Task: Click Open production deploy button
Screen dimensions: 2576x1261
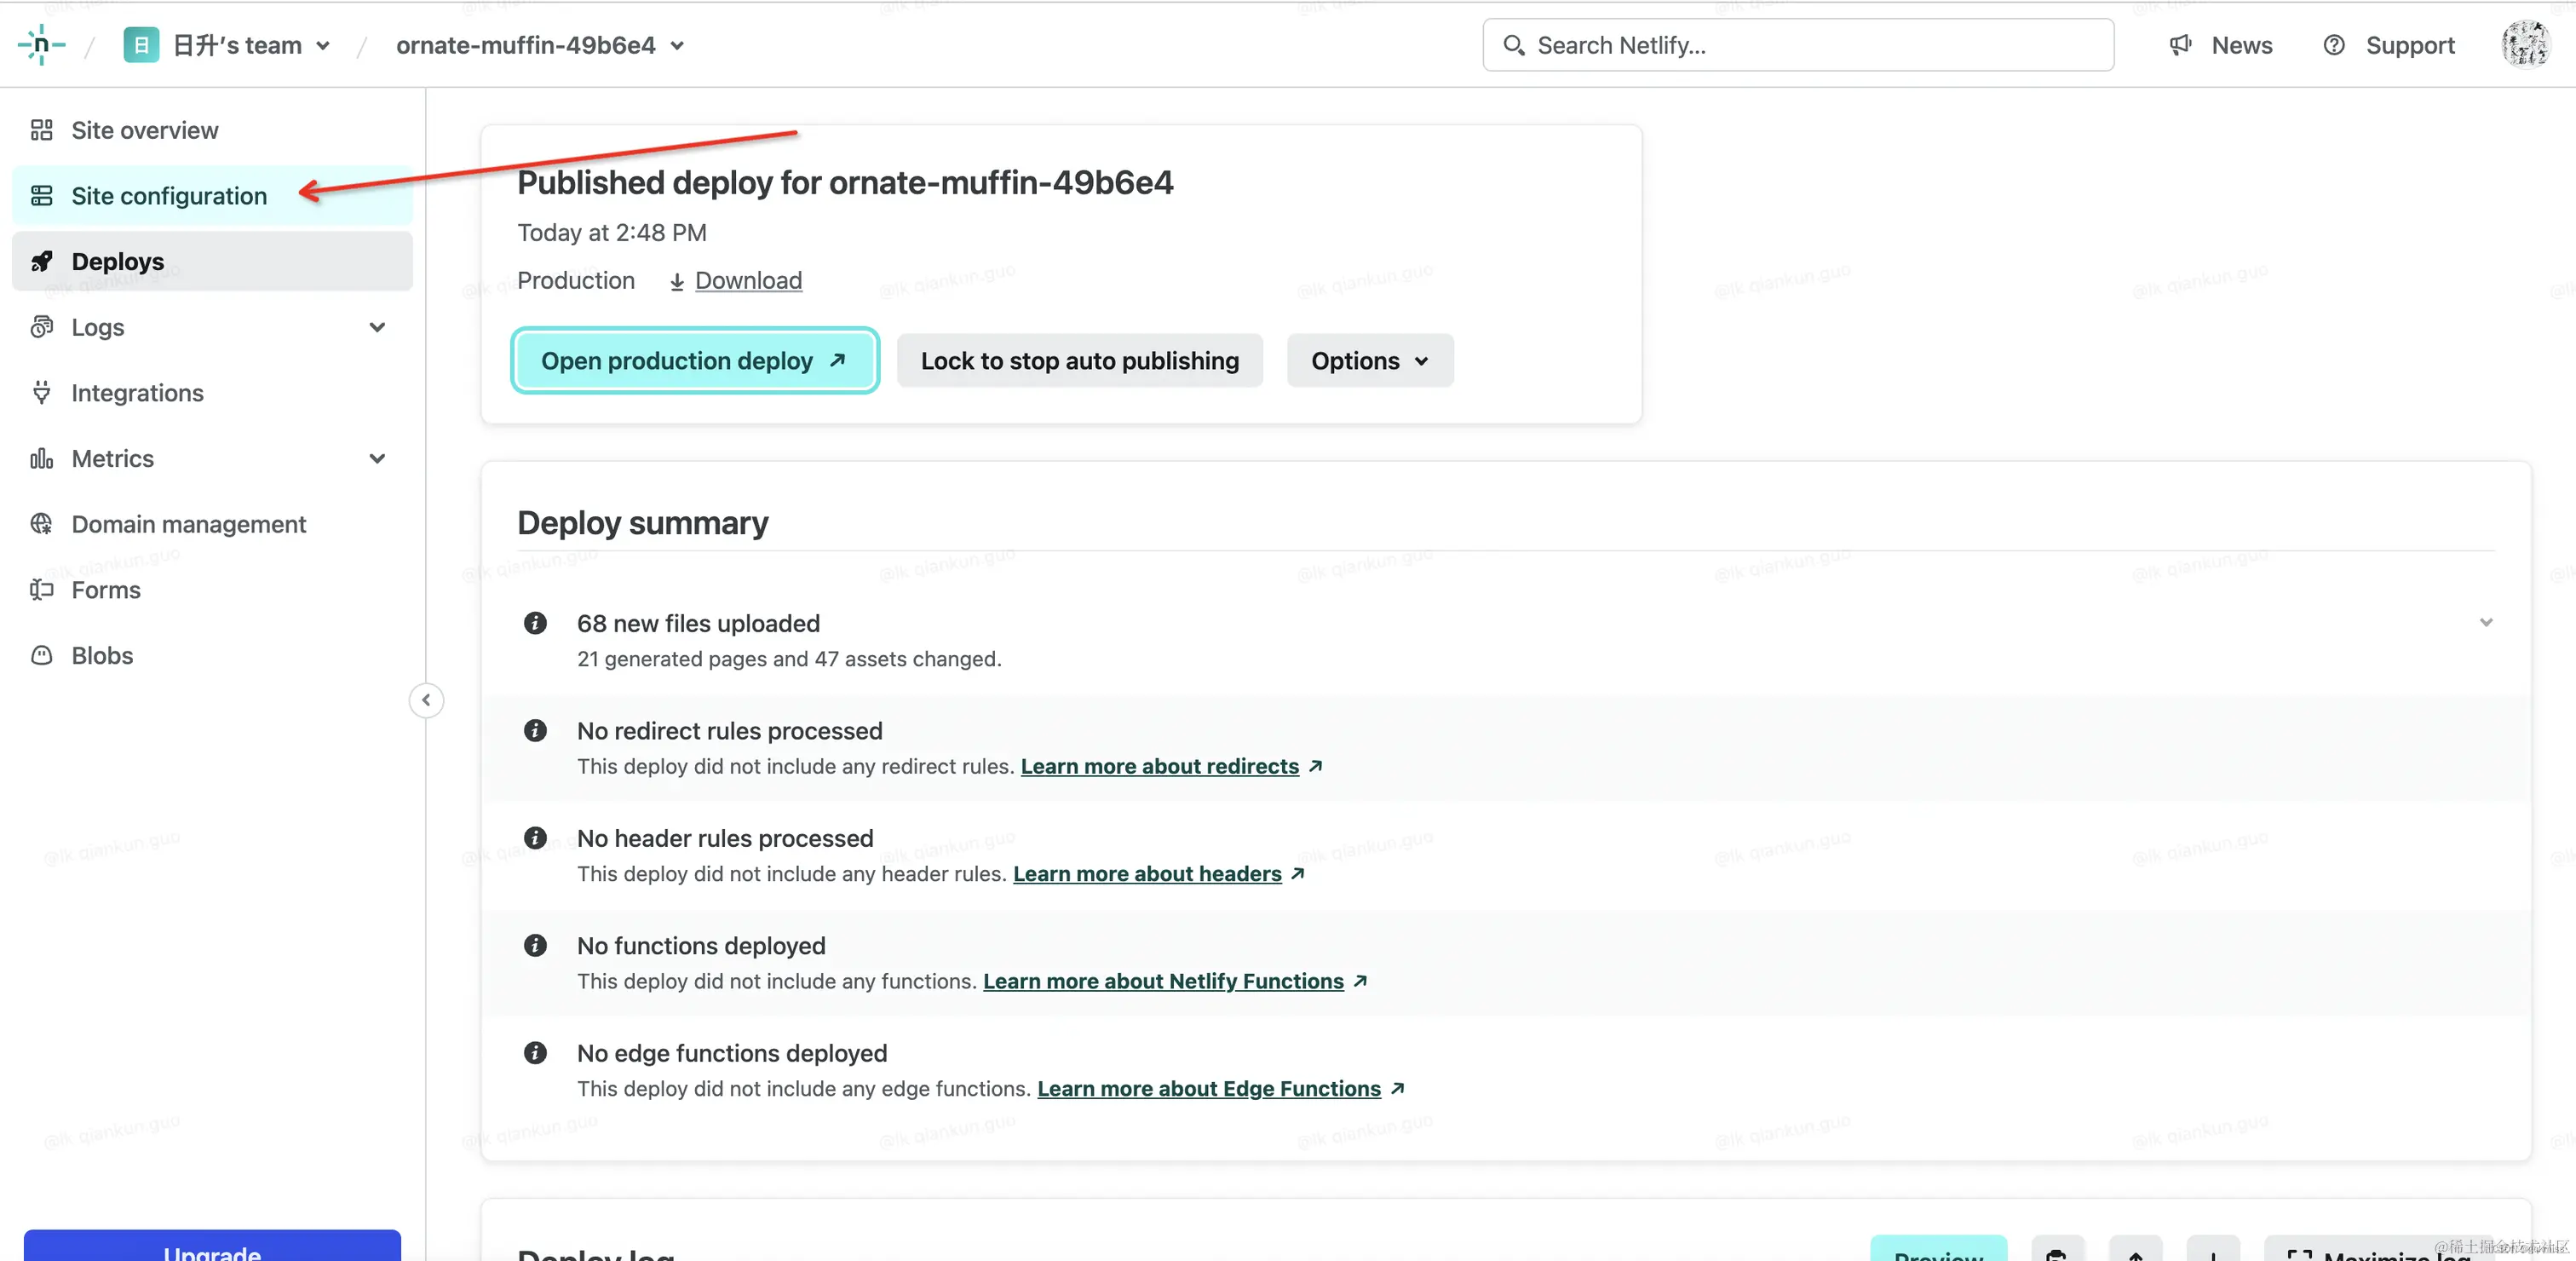Action: [694, 360]
